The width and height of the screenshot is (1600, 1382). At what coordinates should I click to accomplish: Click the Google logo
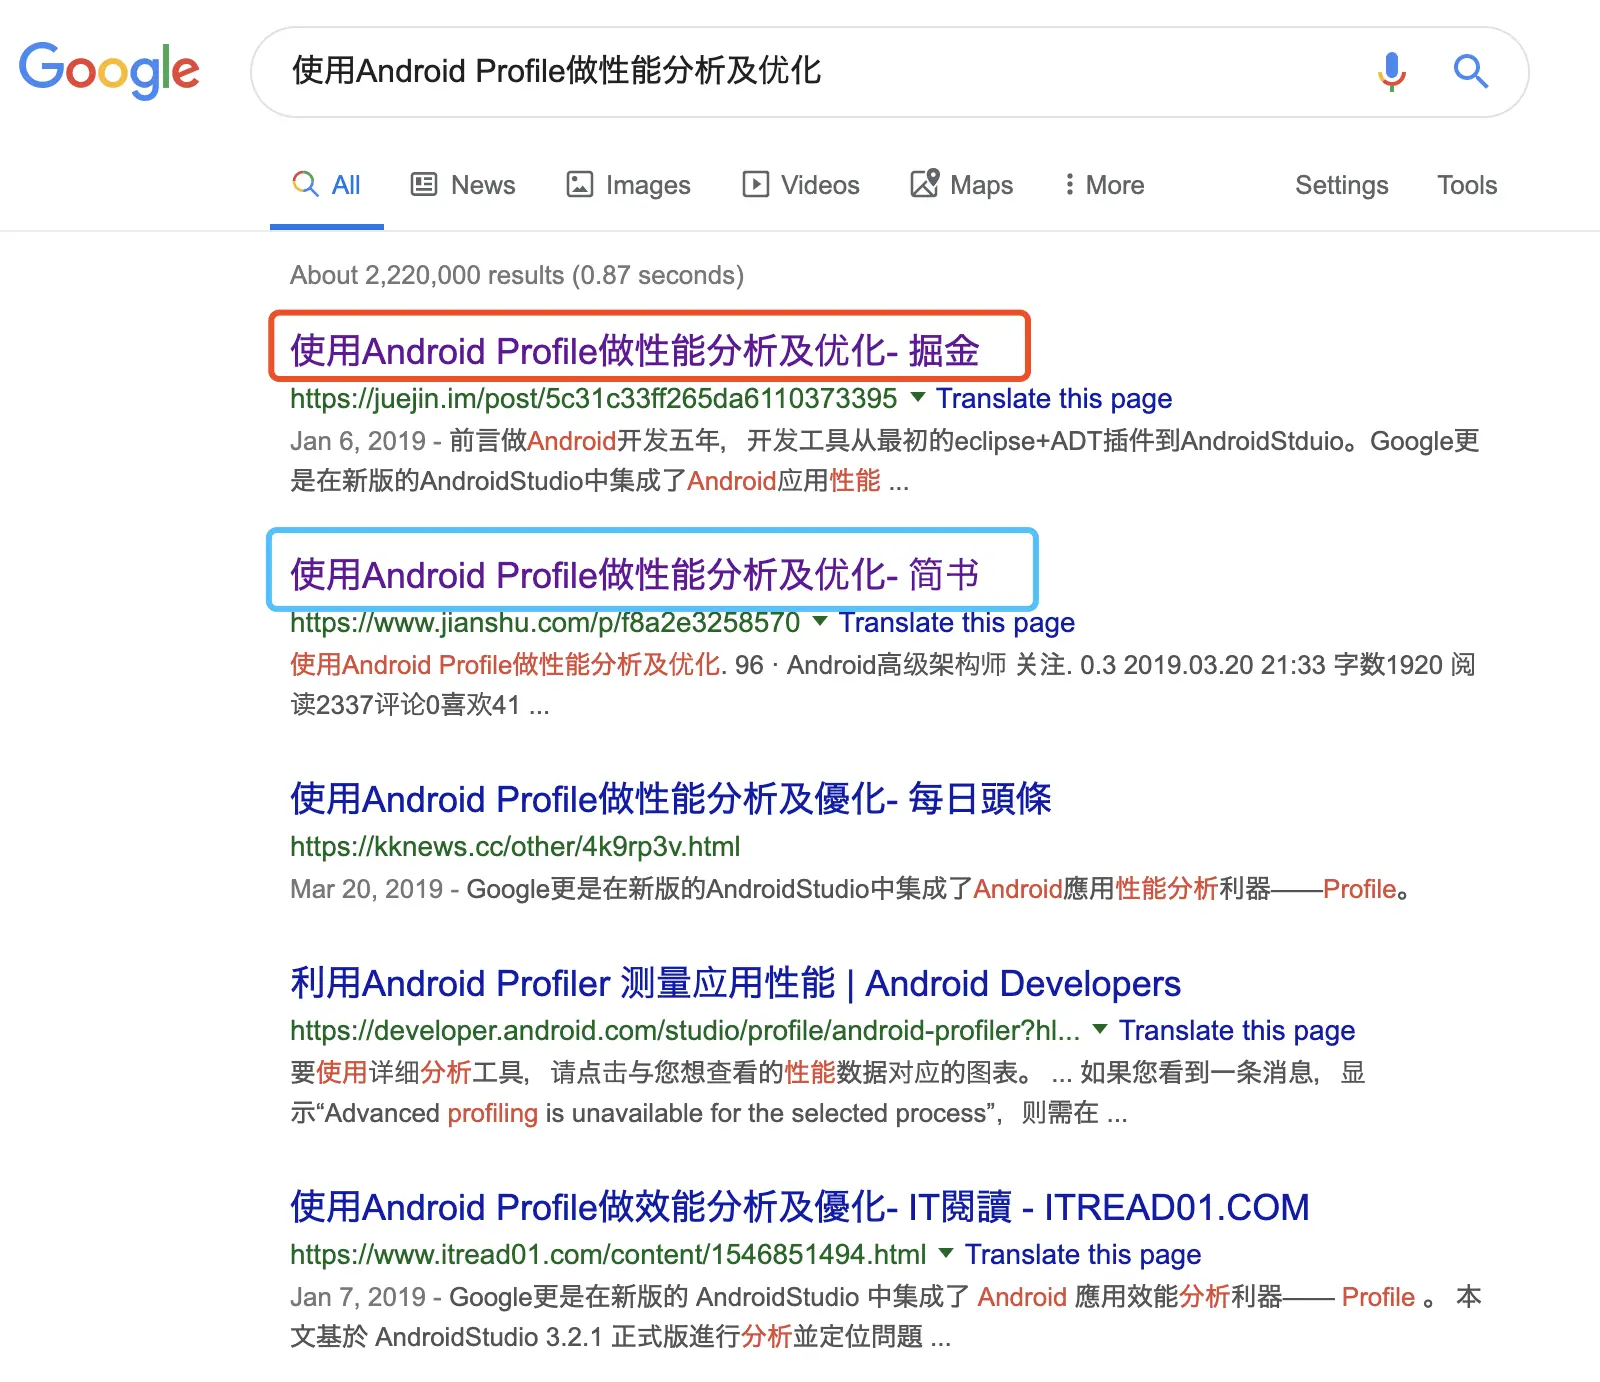(x=109, y=71)
